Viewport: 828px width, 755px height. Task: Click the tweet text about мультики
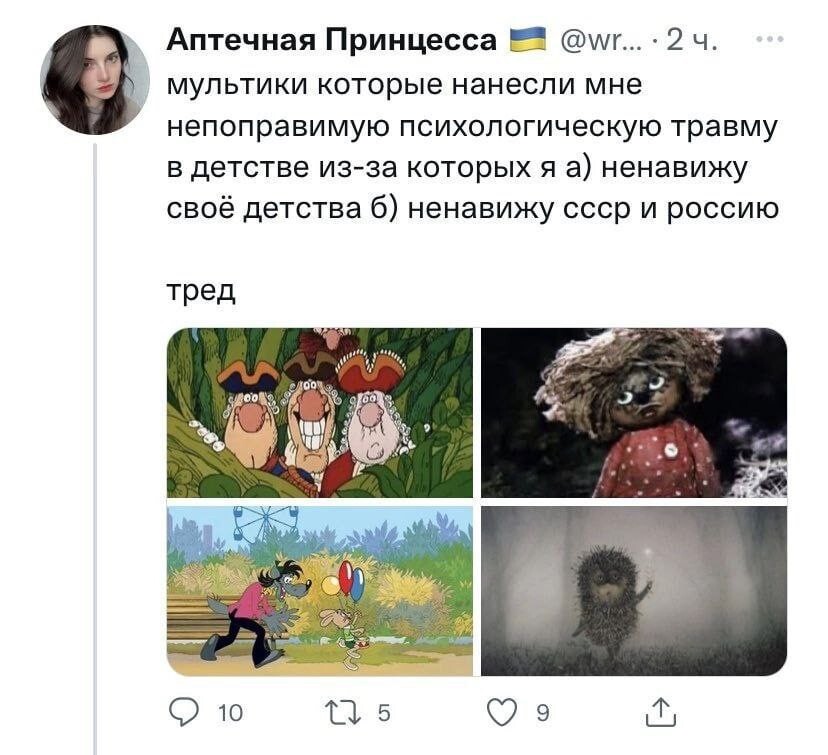point(473,147)
